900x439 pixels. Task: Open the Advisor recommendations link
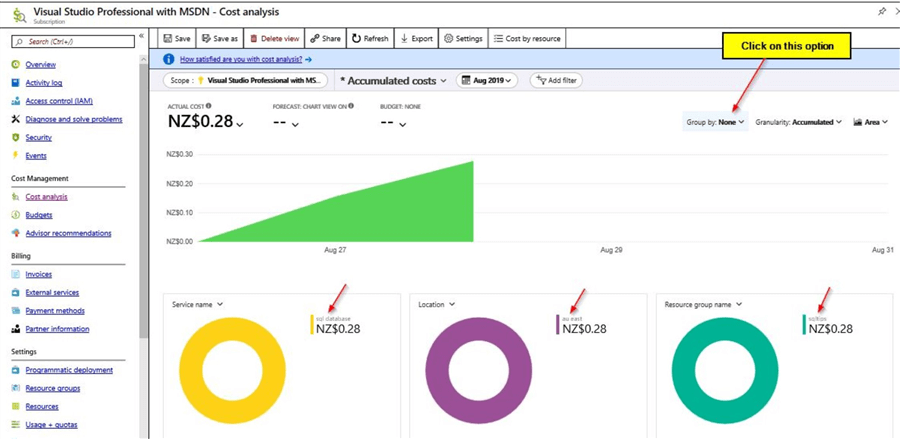coord(68,233)
